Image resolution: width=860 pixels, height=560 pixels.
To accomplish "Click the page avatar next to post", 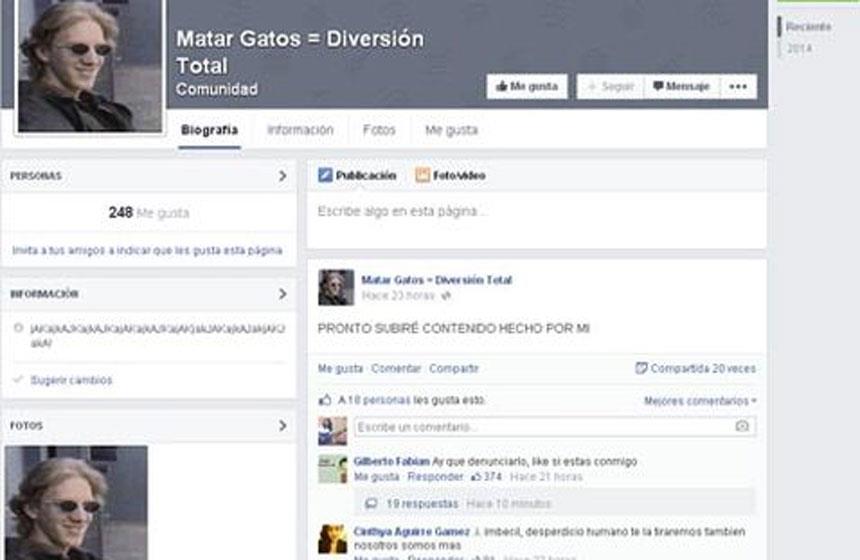I will pyautogui.click(x=336, y=287).
